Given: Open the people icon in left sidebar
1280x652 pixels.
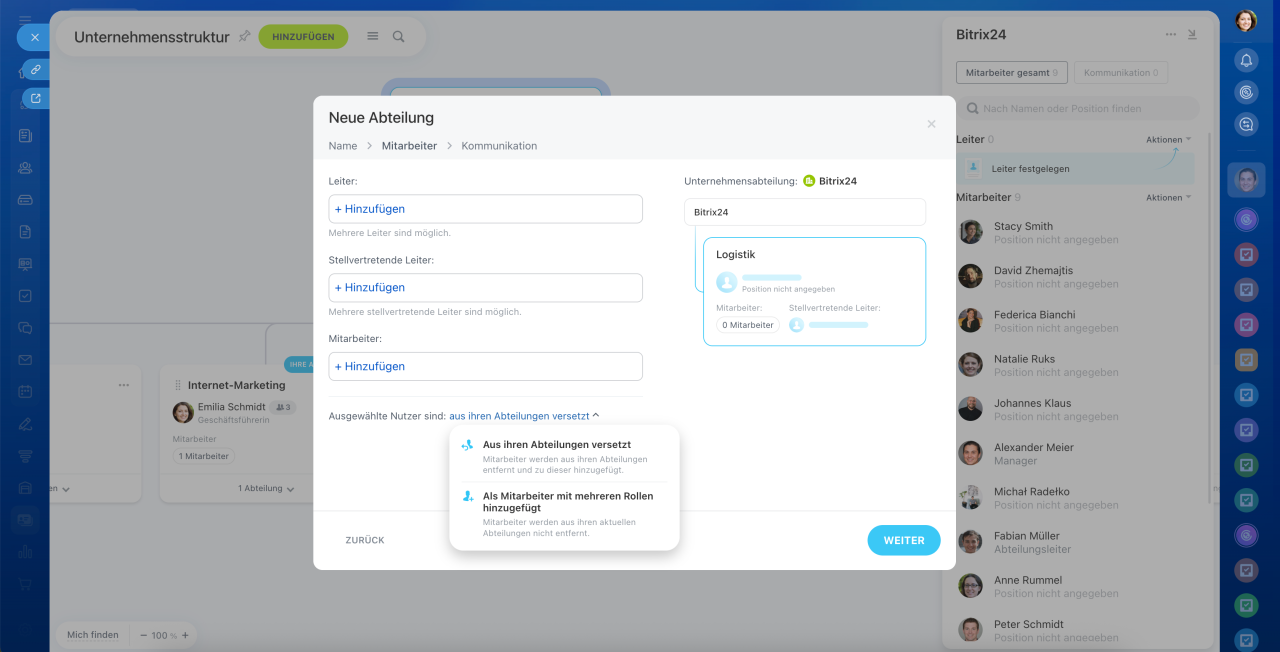Looking at the screenshot, I should (26, 167).
